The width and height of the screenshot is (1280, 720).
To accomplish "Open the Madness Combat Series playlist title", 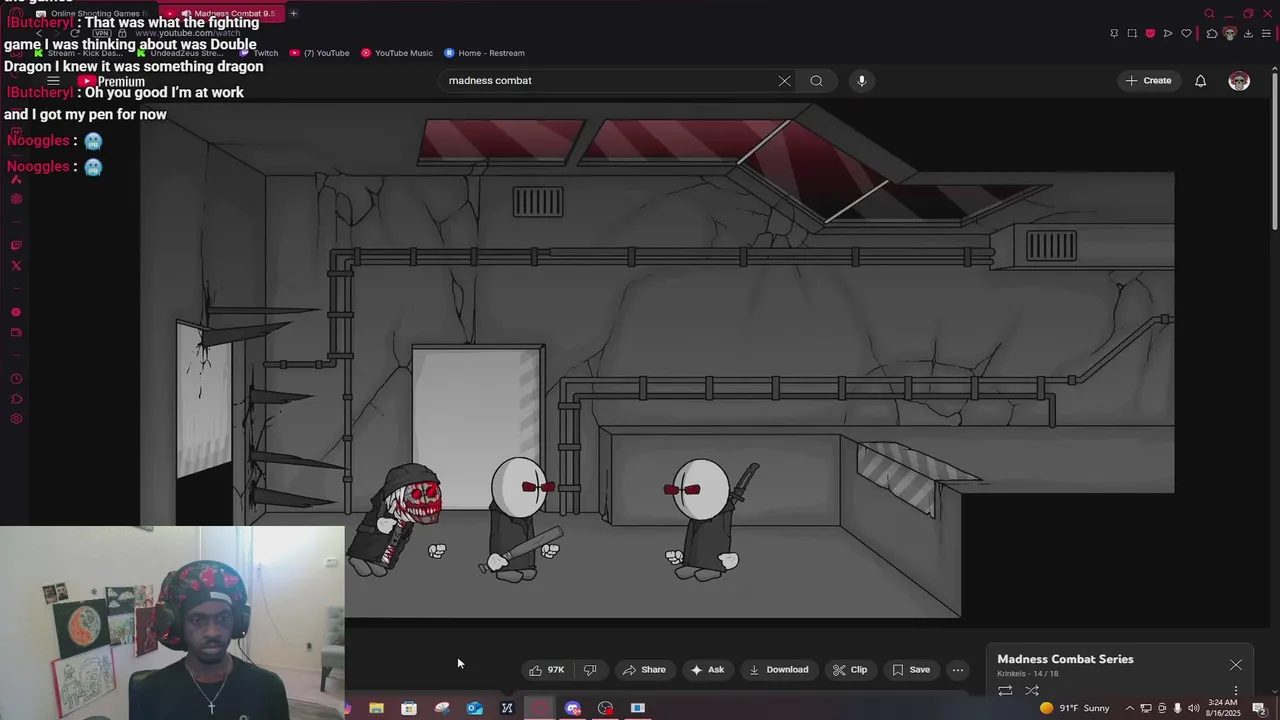I will [1065, 659].
